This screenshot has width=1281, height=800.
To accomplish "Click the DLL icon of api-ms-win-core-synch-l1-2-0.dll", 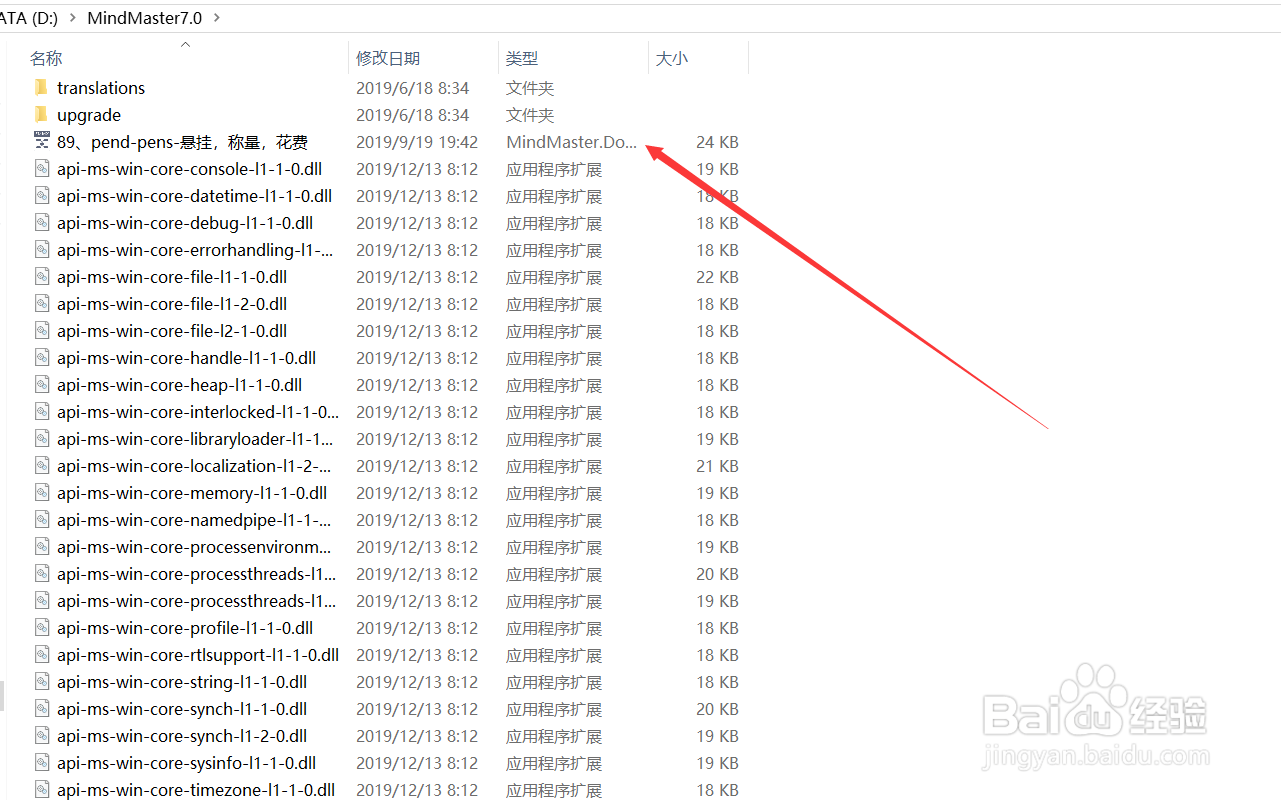I will click(41, 736).
